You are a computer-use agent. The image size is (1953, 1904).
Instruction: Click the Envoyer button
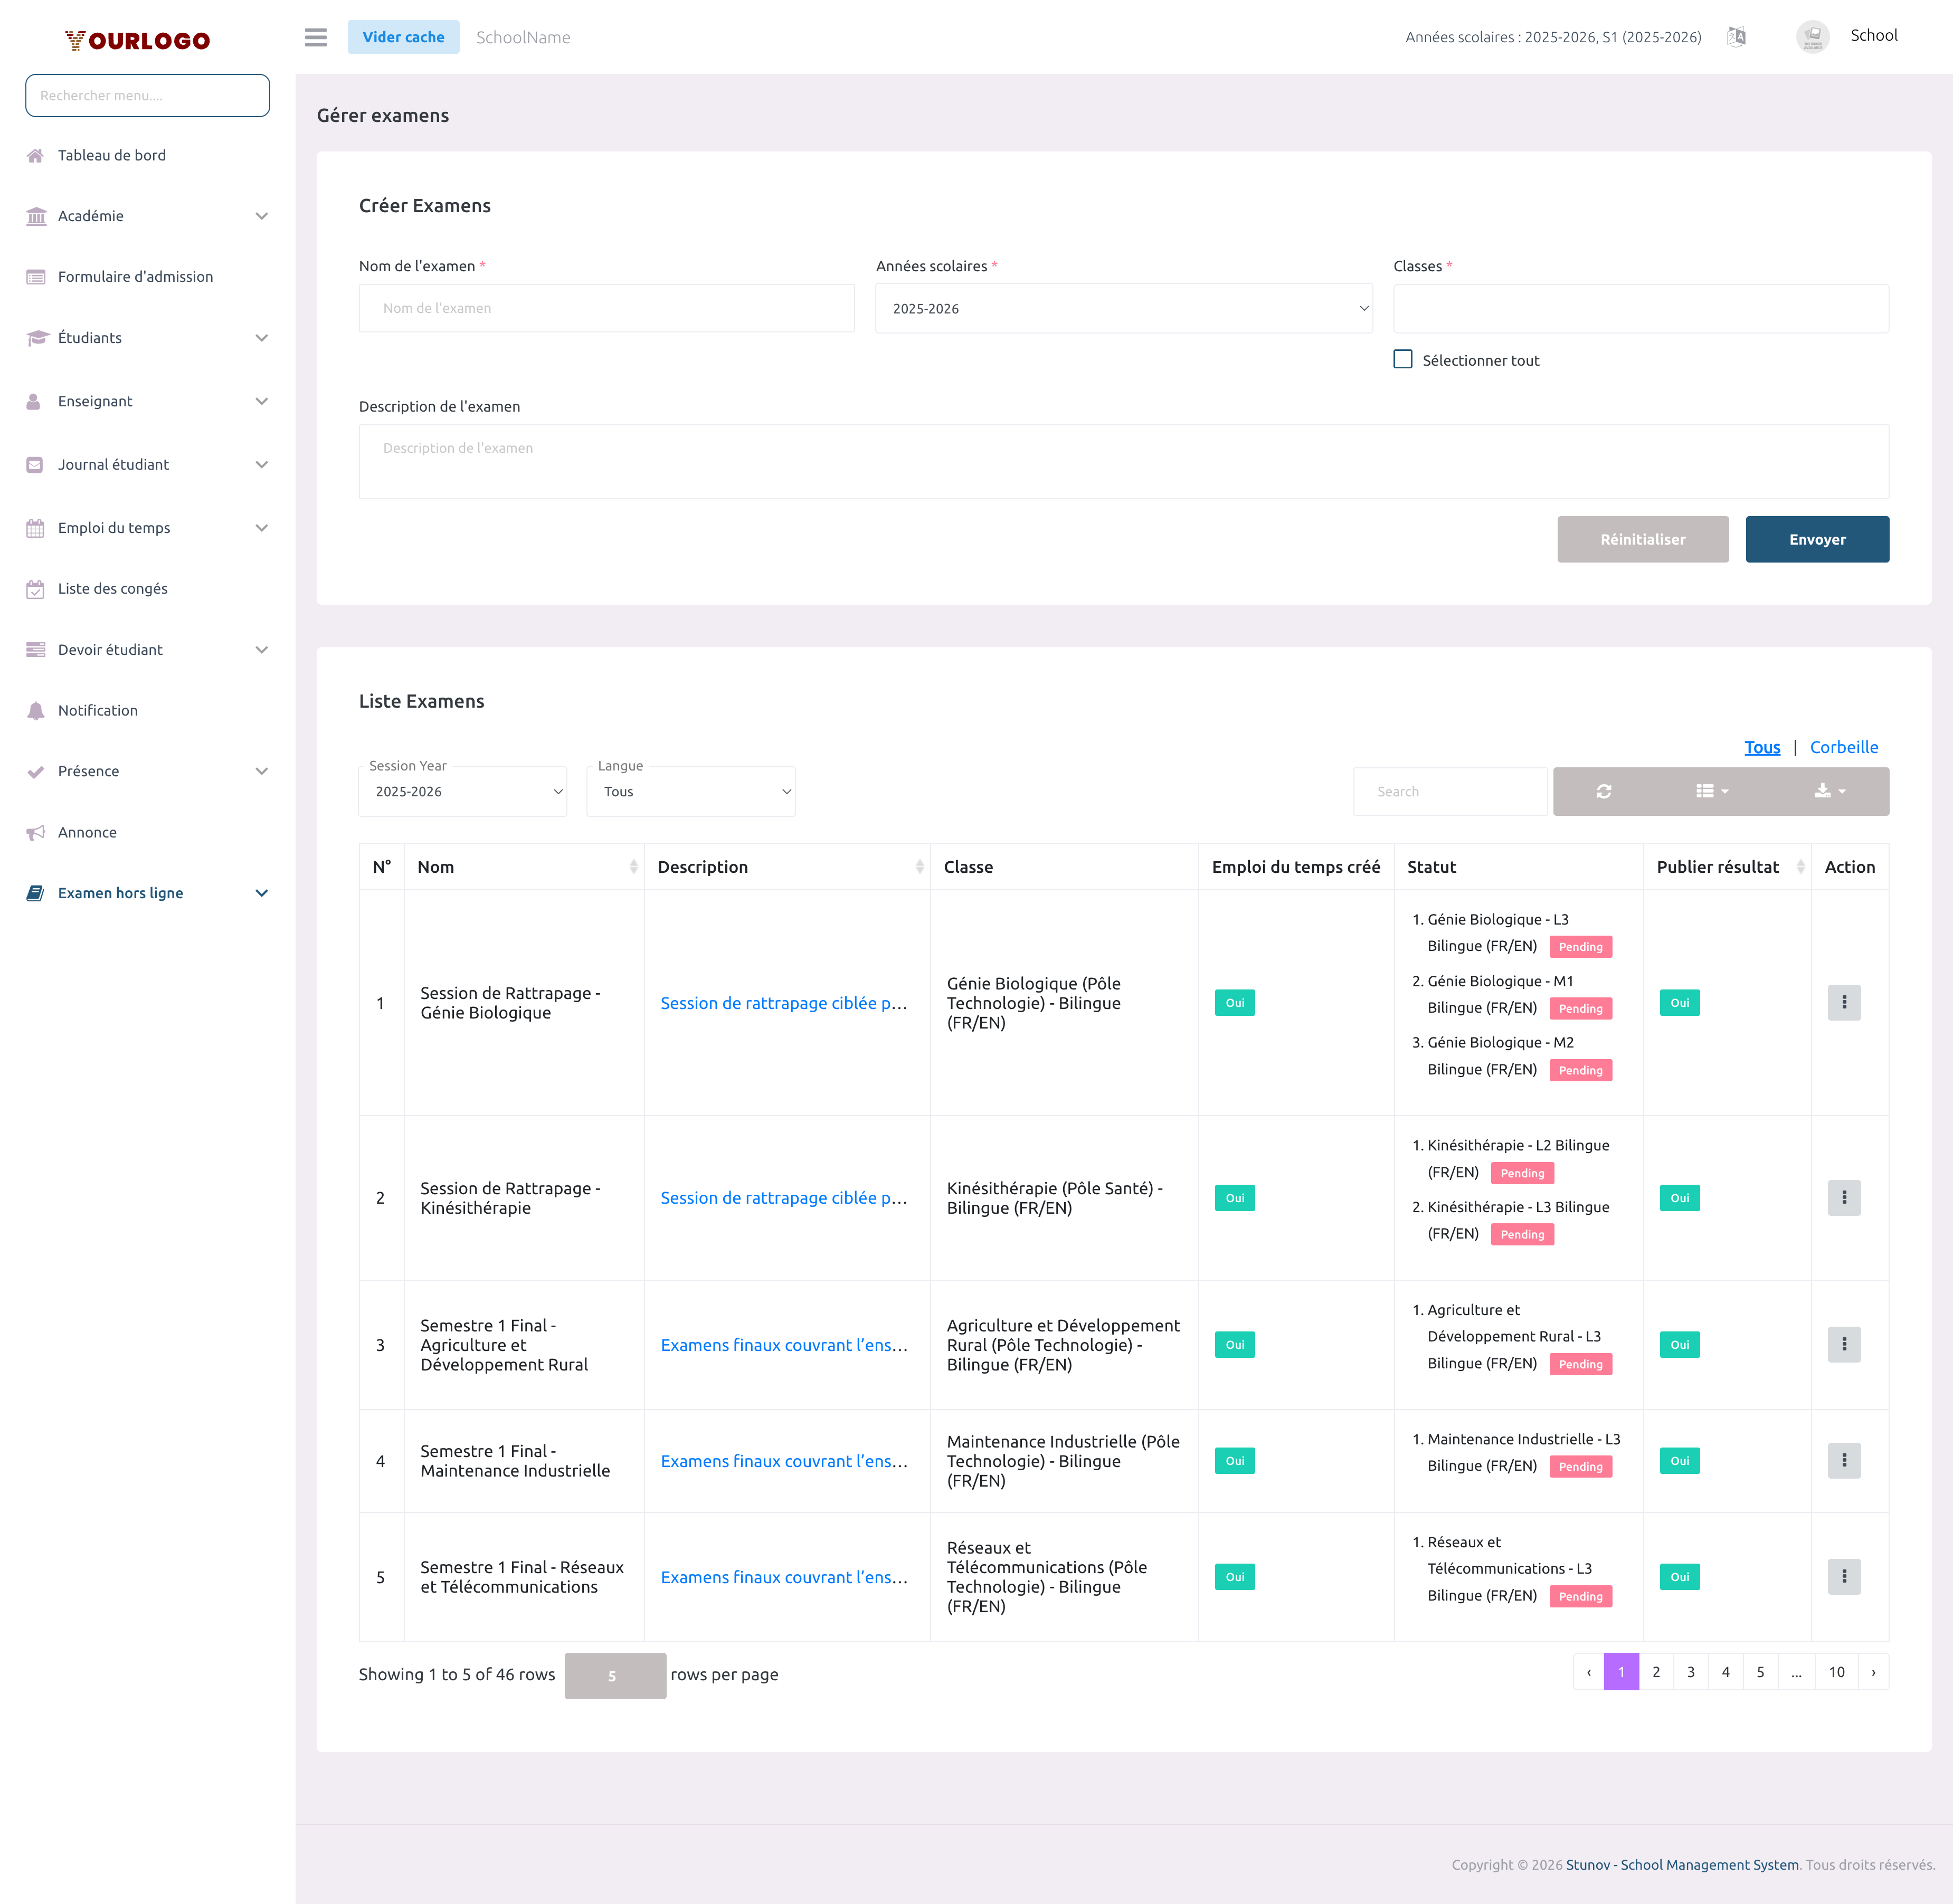coord(1817,539)
